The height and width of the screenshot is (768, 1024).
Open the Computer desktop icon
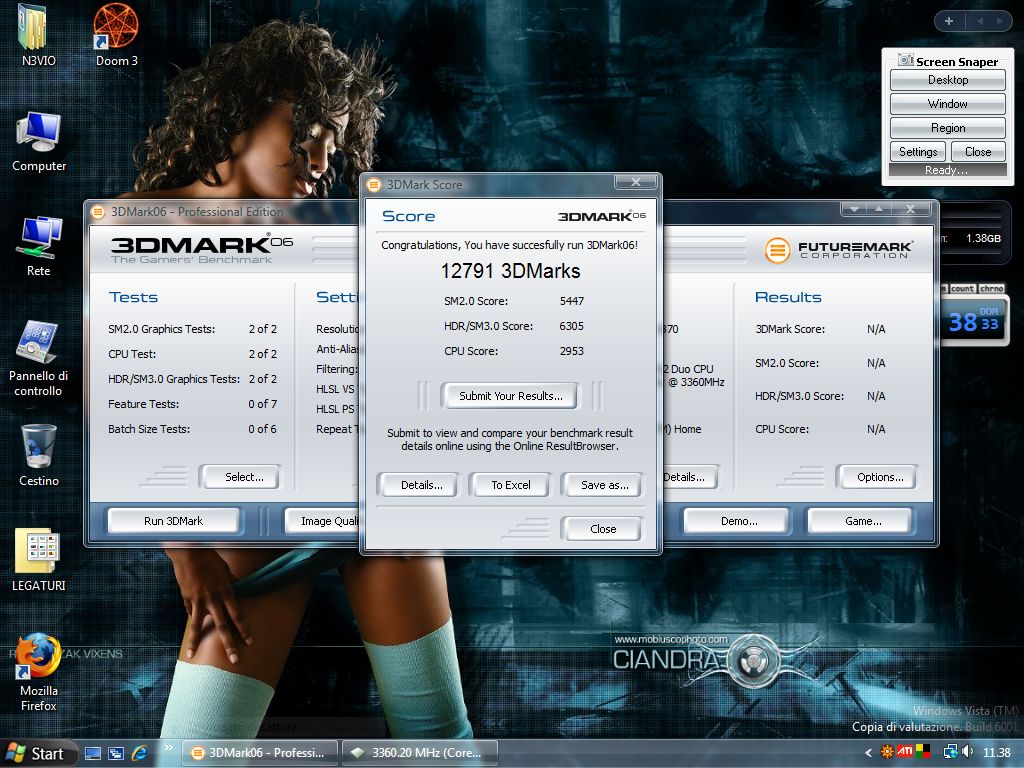pos(39,133)
